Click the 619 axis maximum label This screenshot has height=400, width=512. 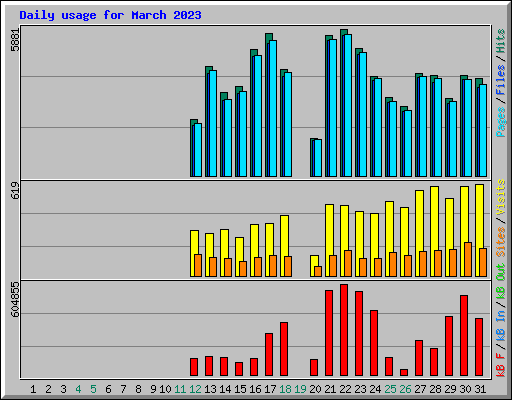(15, 191)
